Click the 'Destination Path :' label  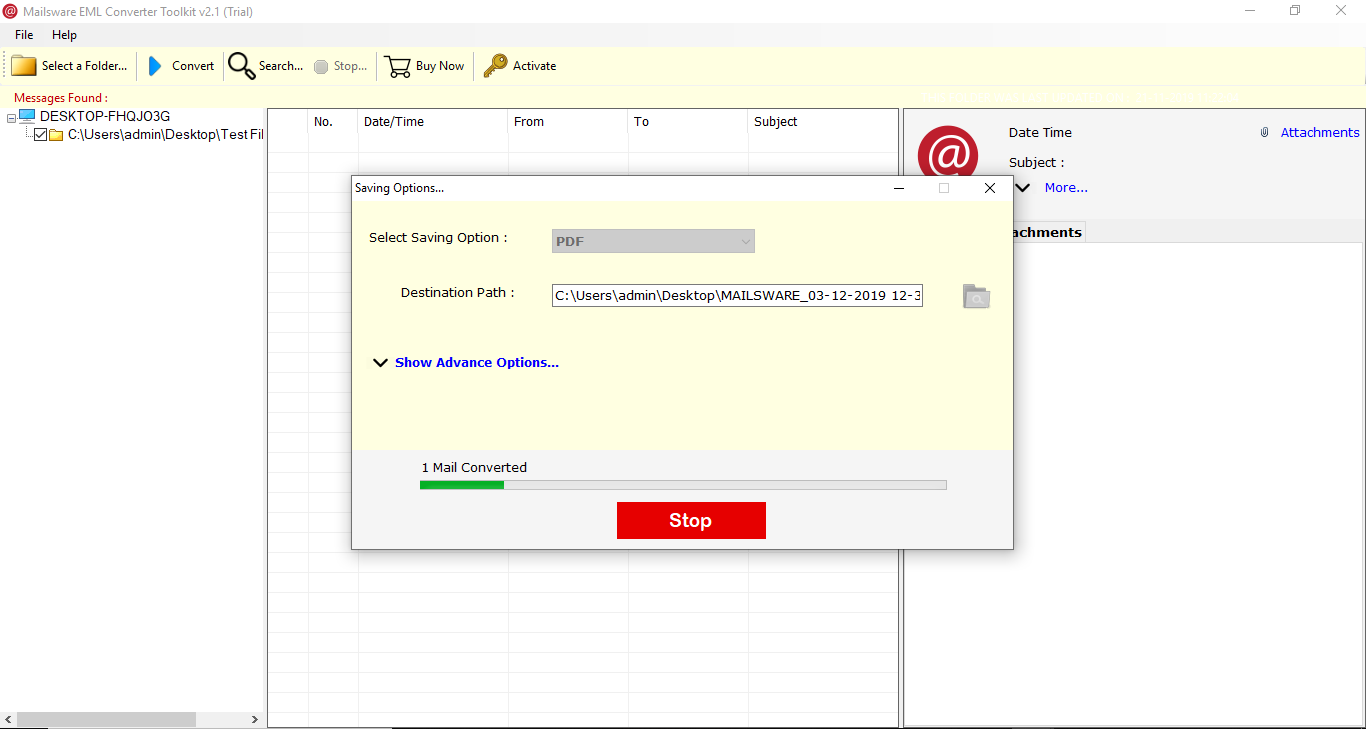tap(457, 293)
